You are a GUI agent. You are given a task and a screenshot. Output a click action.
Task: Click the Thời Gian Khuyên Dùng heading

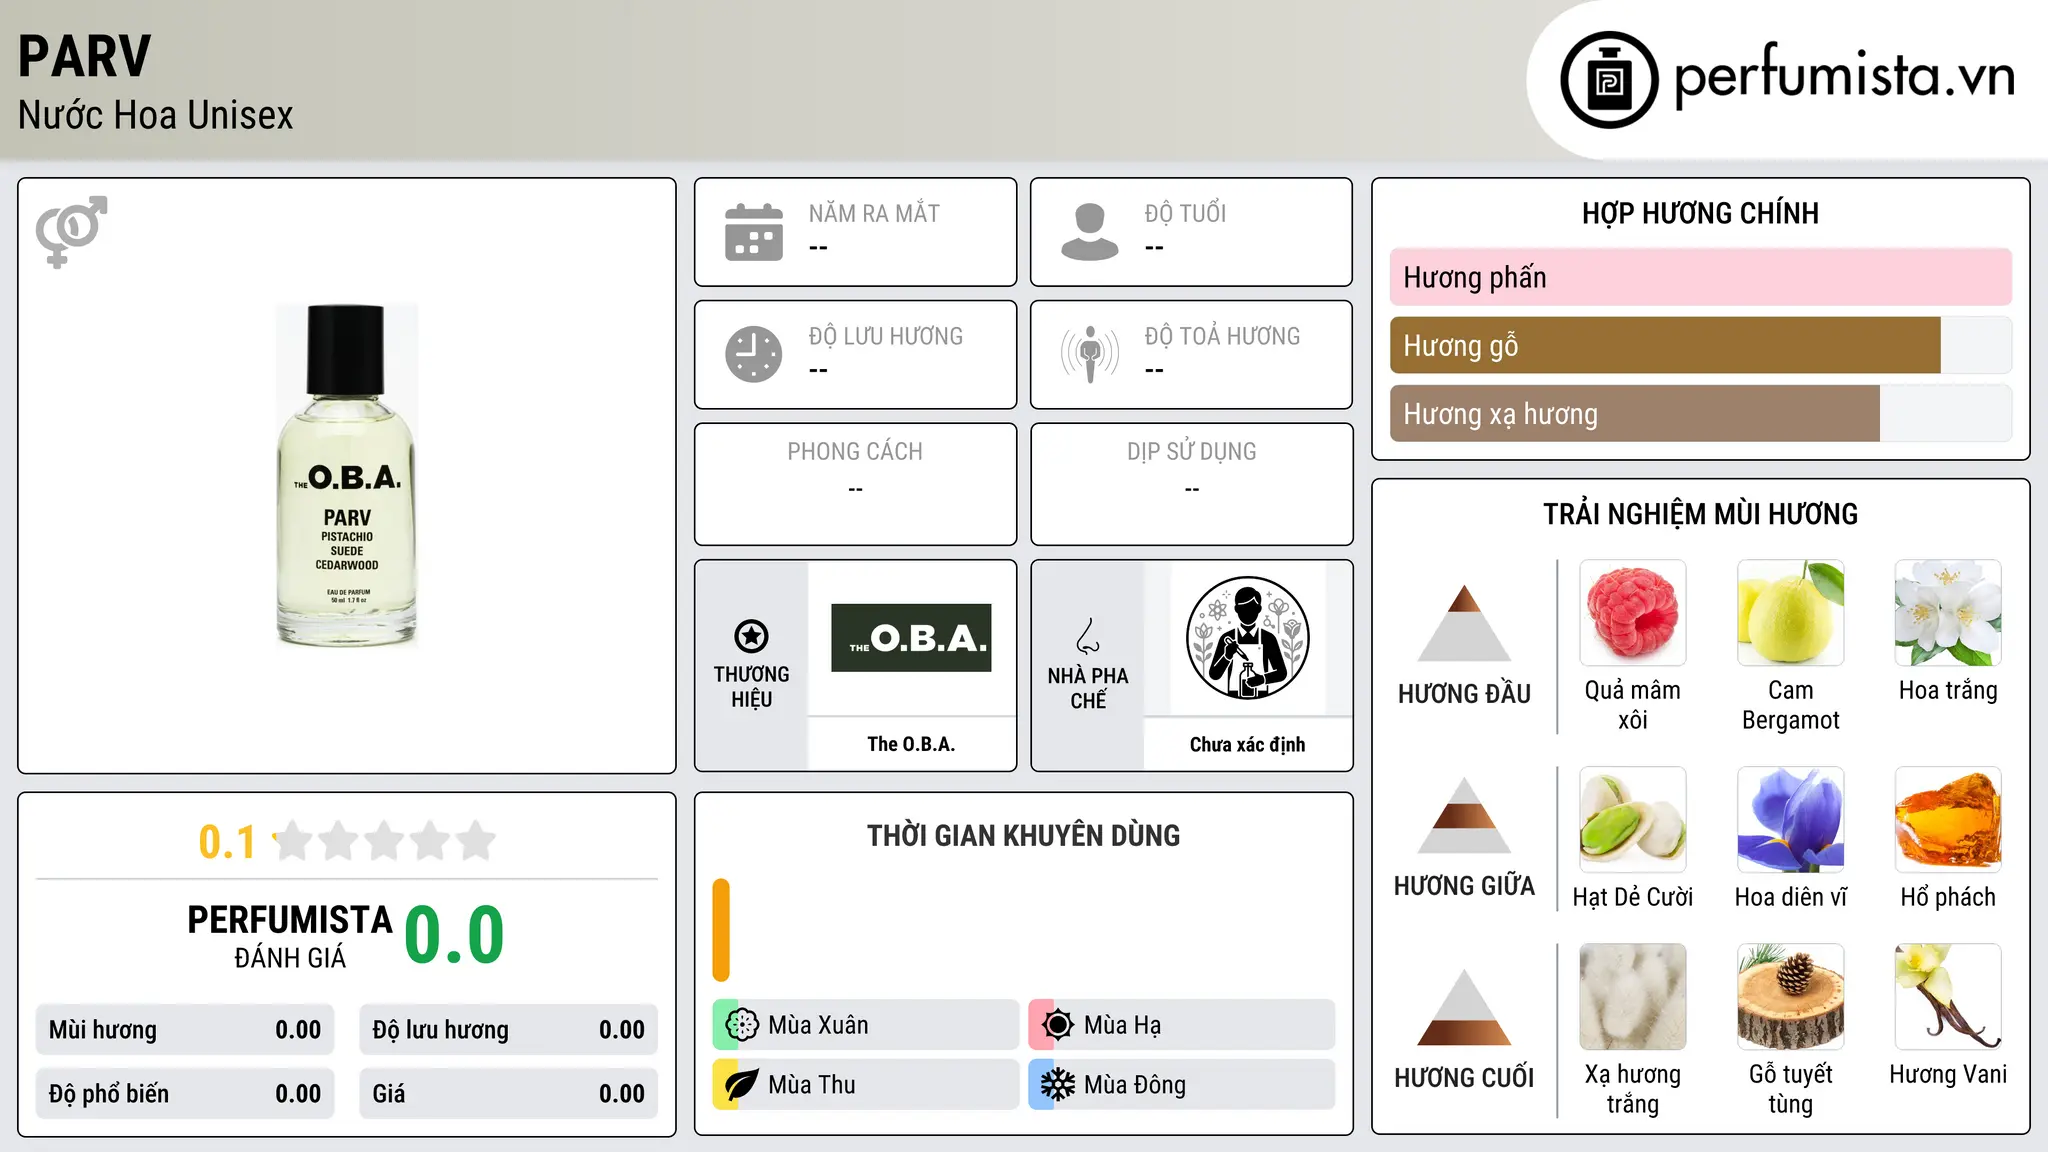pos(1023,835)
